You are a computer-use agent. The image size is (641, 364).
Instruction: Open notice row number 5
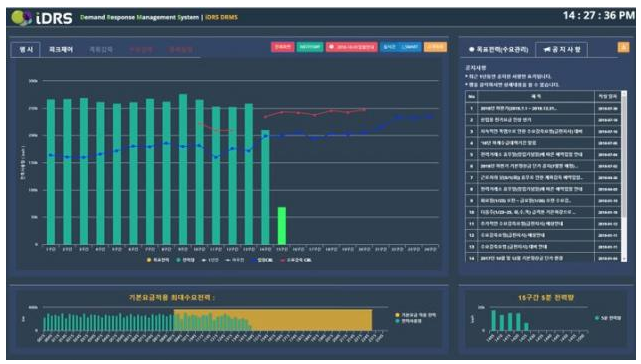[x=543, y=155]
